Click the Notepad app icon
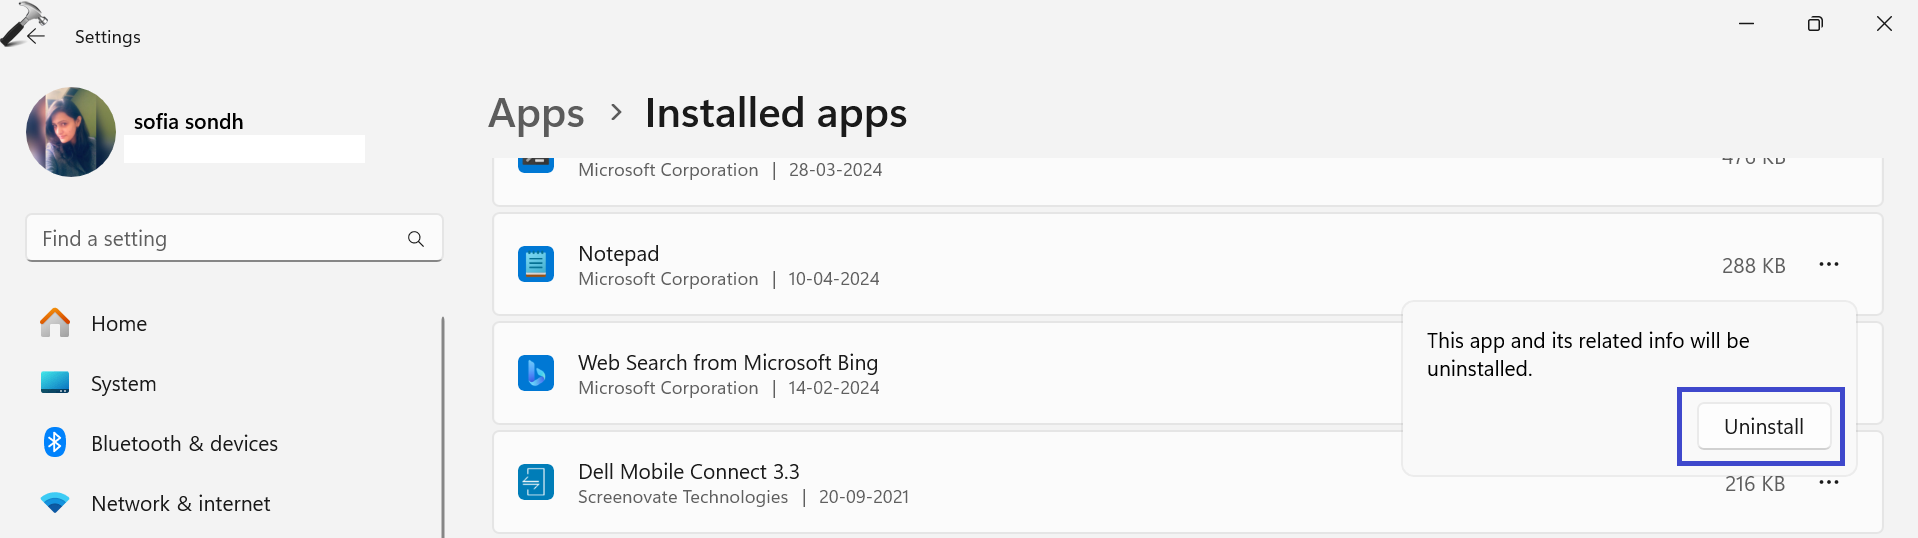1918x538 pixels. pyautogui.click(x=536, y=265)
